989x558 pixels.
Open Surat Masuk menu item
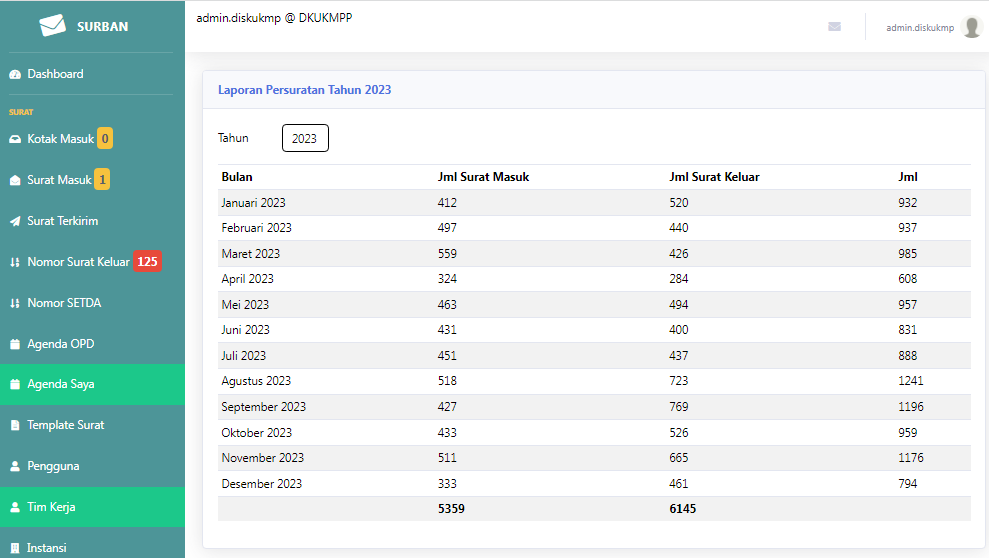click(92, 180)
